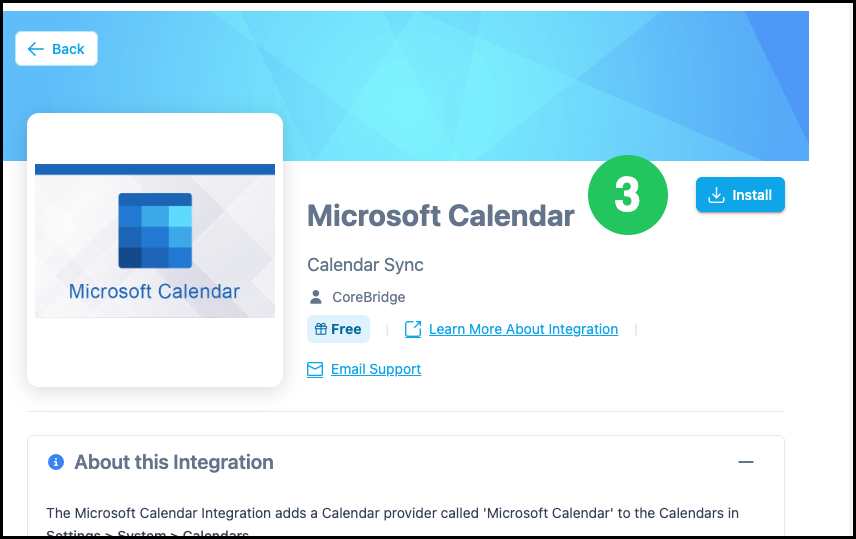Click the Back button
Screen dimensions: 856x539
coord(56,49)
